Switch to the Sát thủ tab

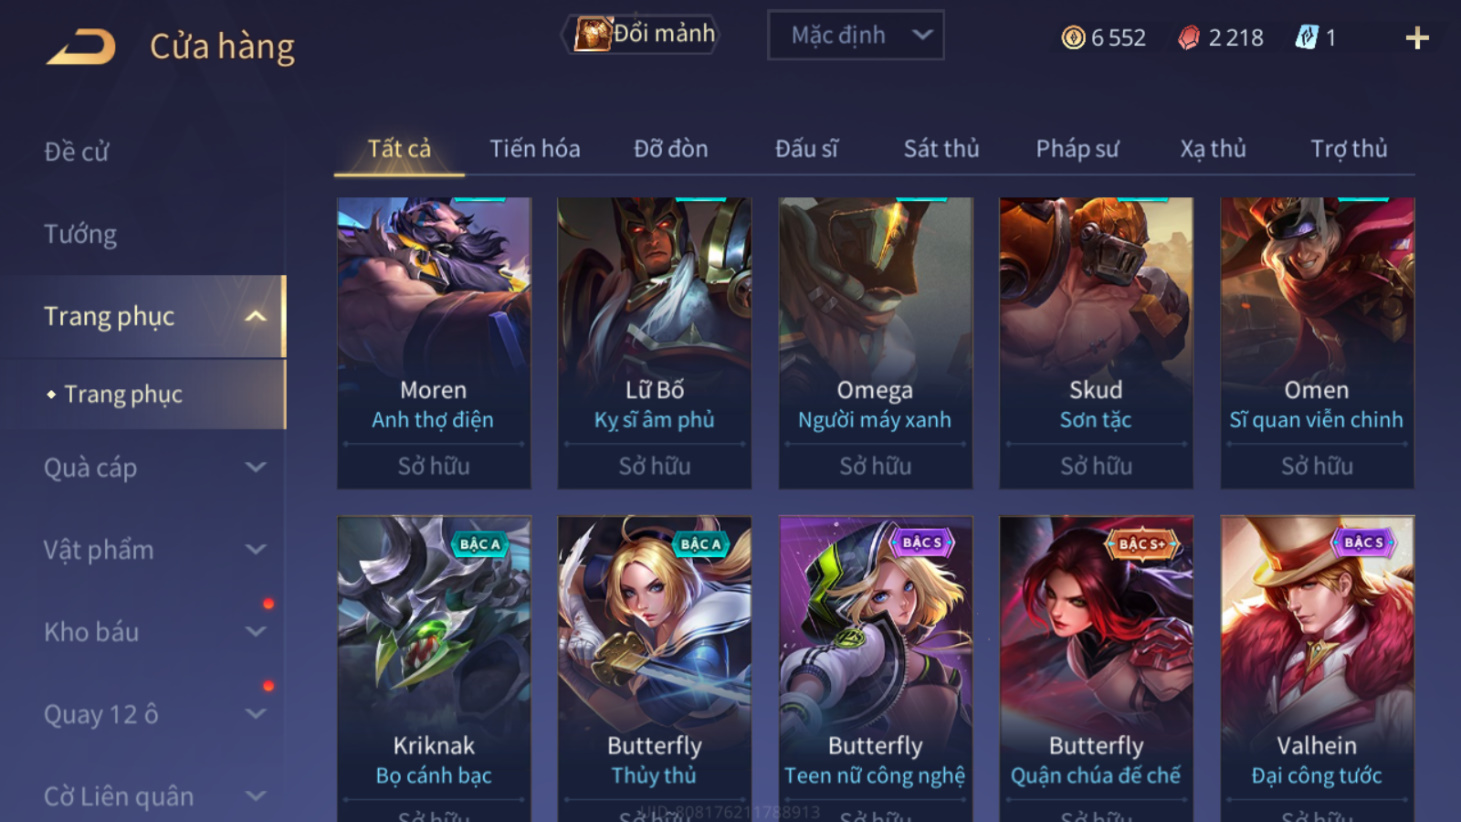pyautogui.click(x=941, y=149)
